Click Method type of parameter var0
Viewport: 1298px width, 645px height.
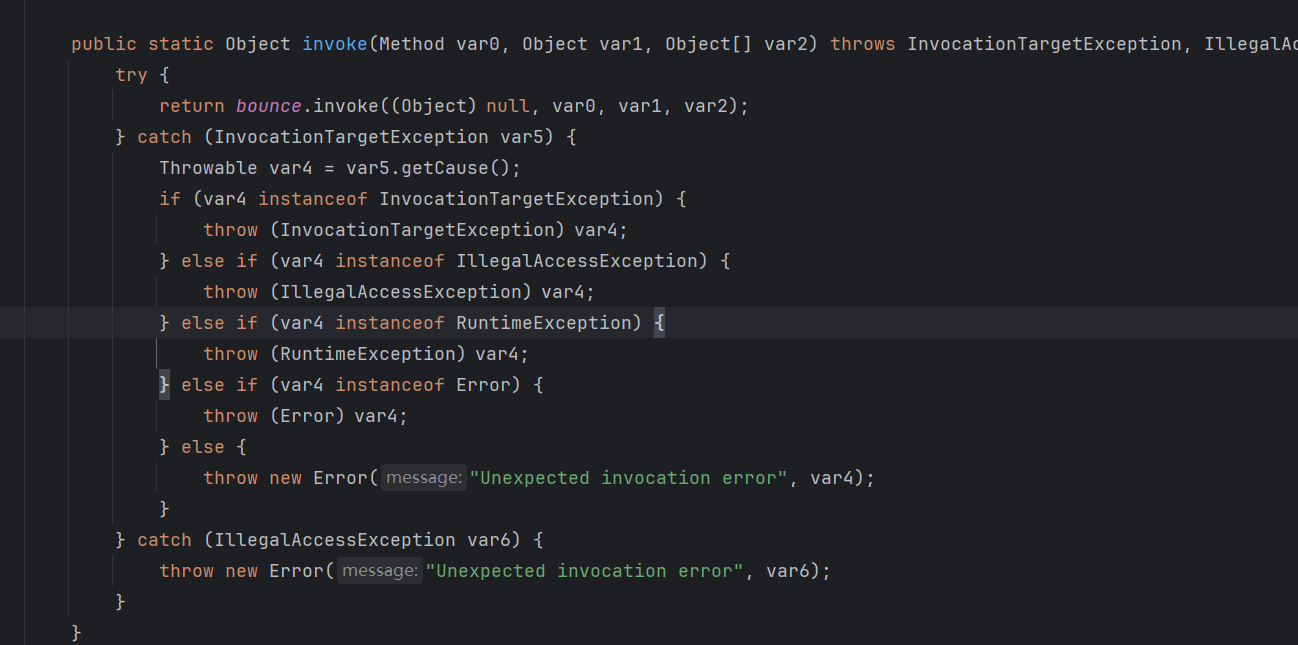tap(412, 44)
